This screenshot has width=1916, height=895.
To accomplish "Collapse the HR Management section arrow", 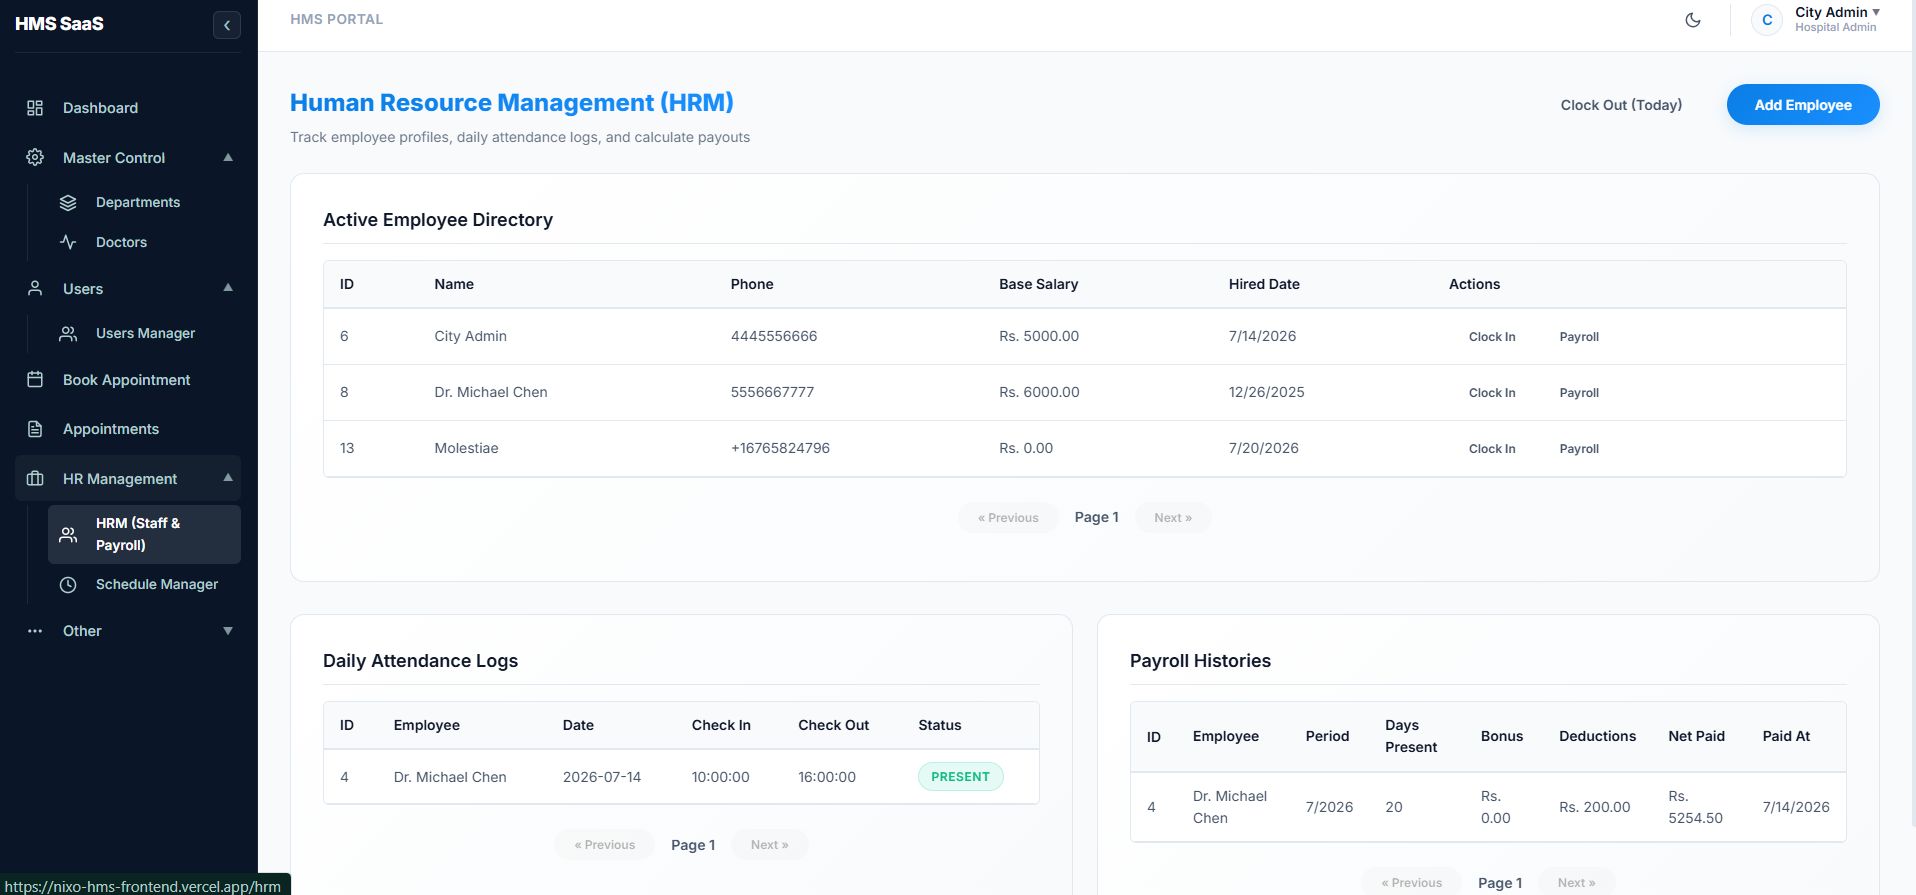I will click(x=228, y=478).
